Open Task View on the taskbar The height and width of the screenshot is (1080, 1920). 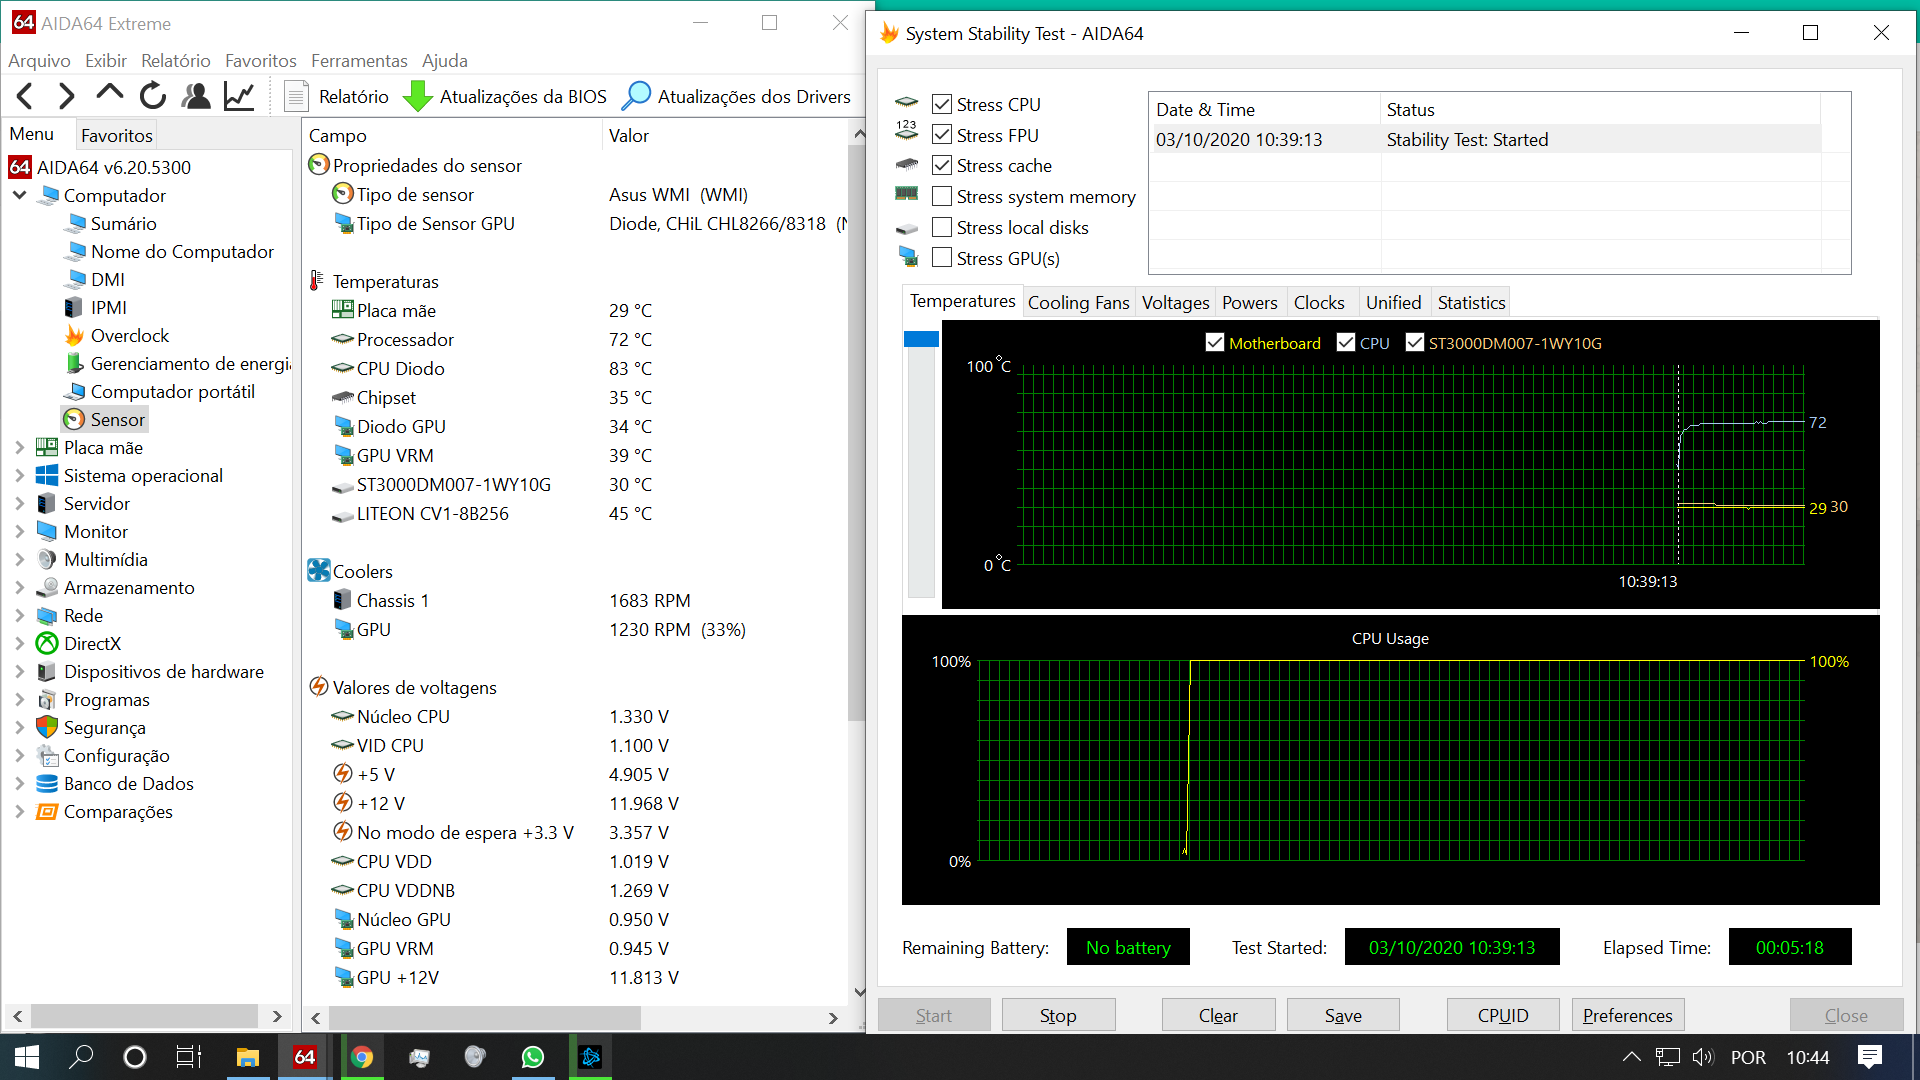pyautogui.click(x=189, y=1057)
